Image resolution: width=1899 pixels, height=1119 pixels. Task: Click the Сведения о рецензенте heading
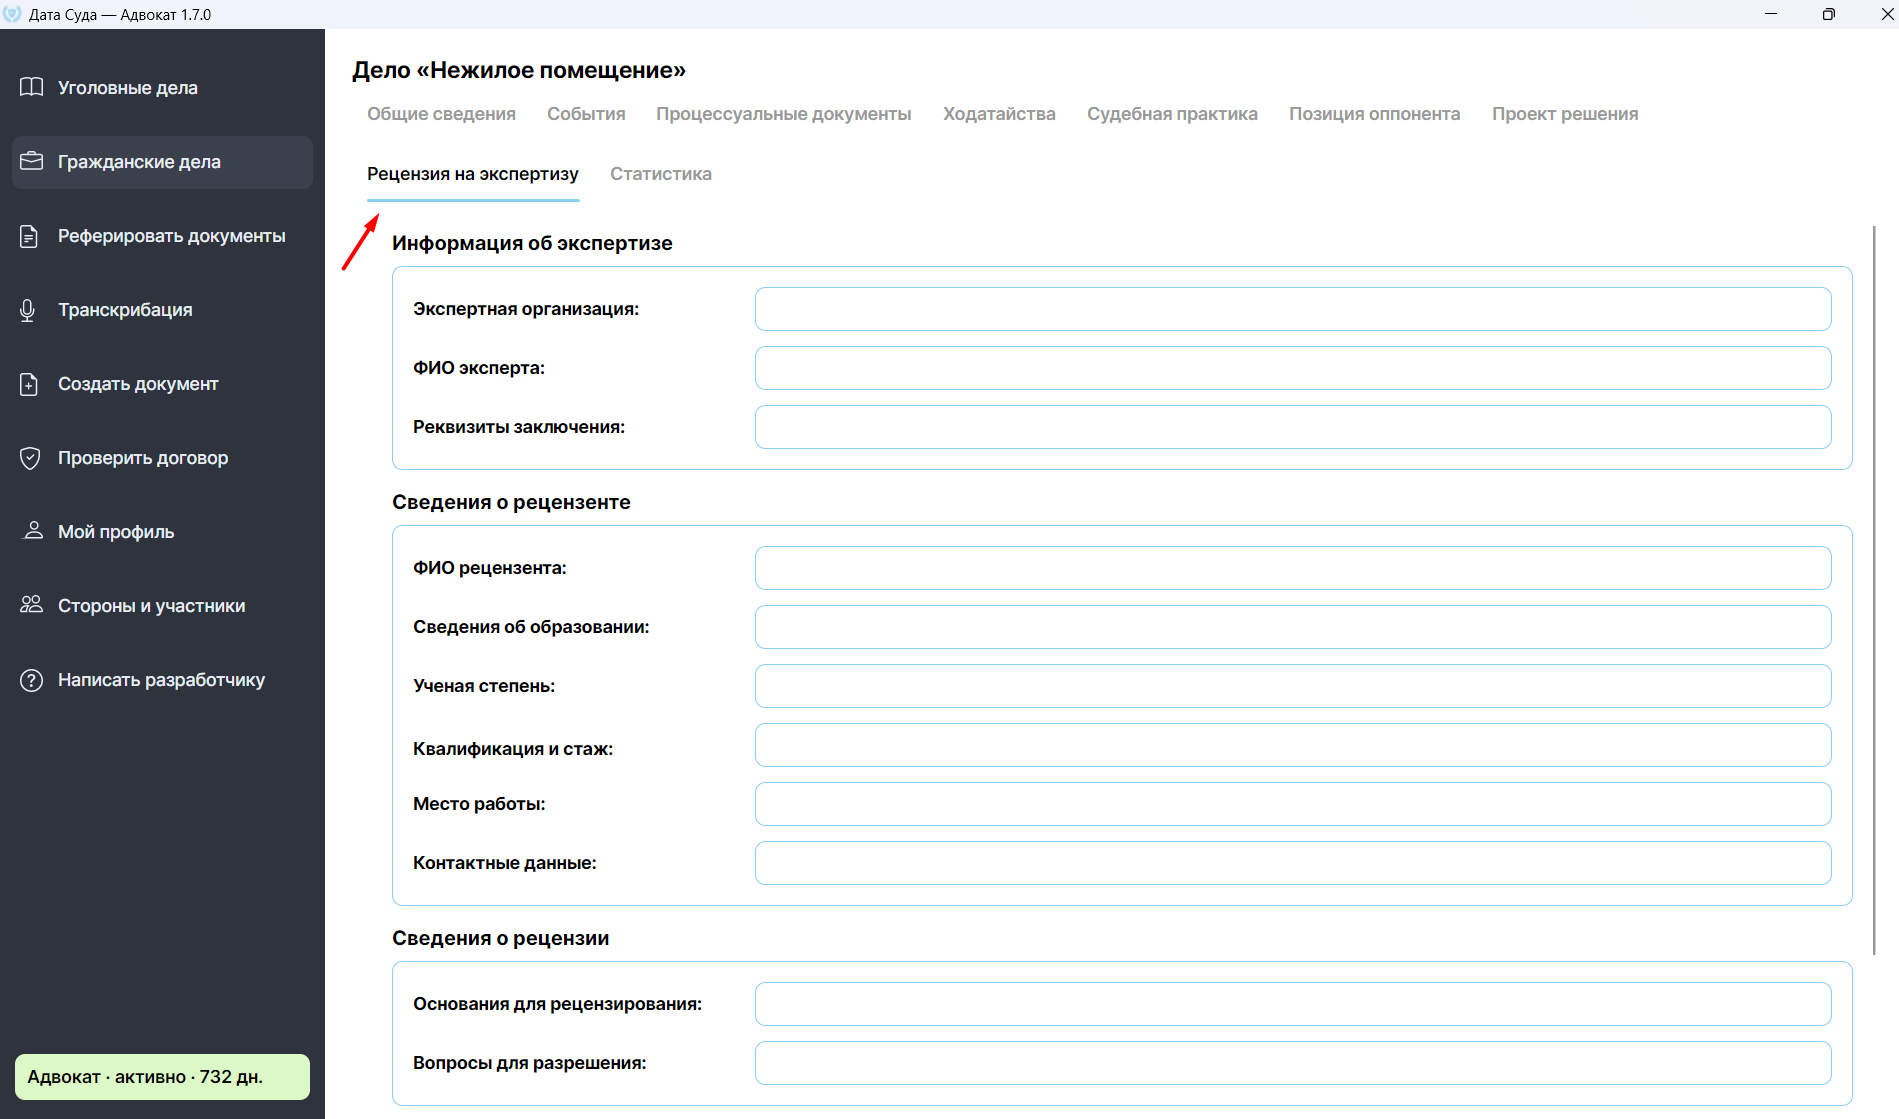coord(511,502)
